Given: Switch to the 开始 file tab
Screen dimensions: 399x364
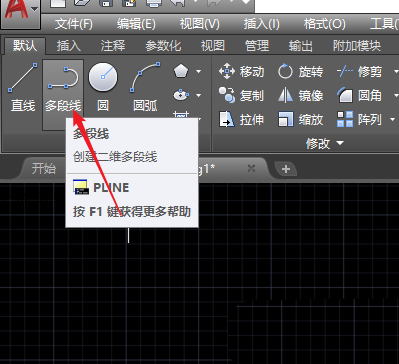Looking at the screenshot, I should tap(44, 169).
